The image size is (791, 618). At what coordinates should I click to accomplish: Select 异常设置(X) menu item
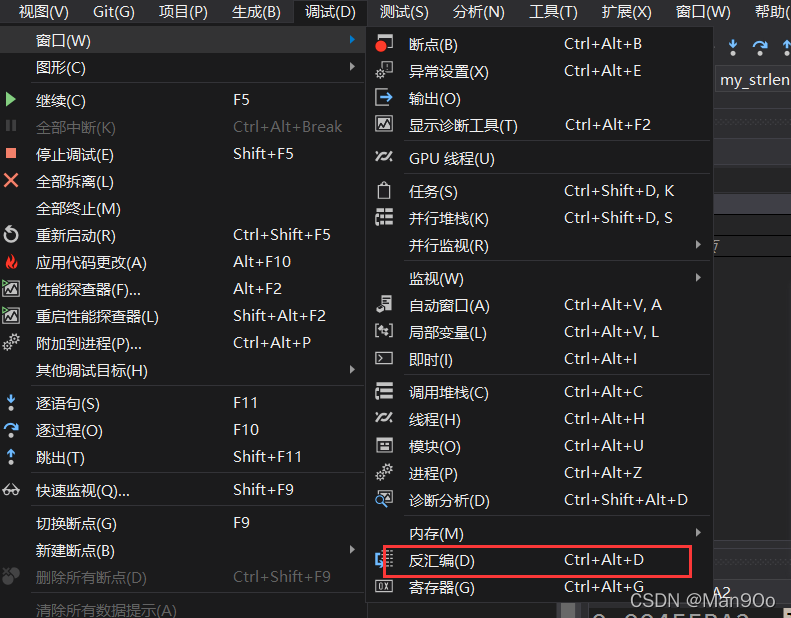pyautogui.click(x=539, y=71)
